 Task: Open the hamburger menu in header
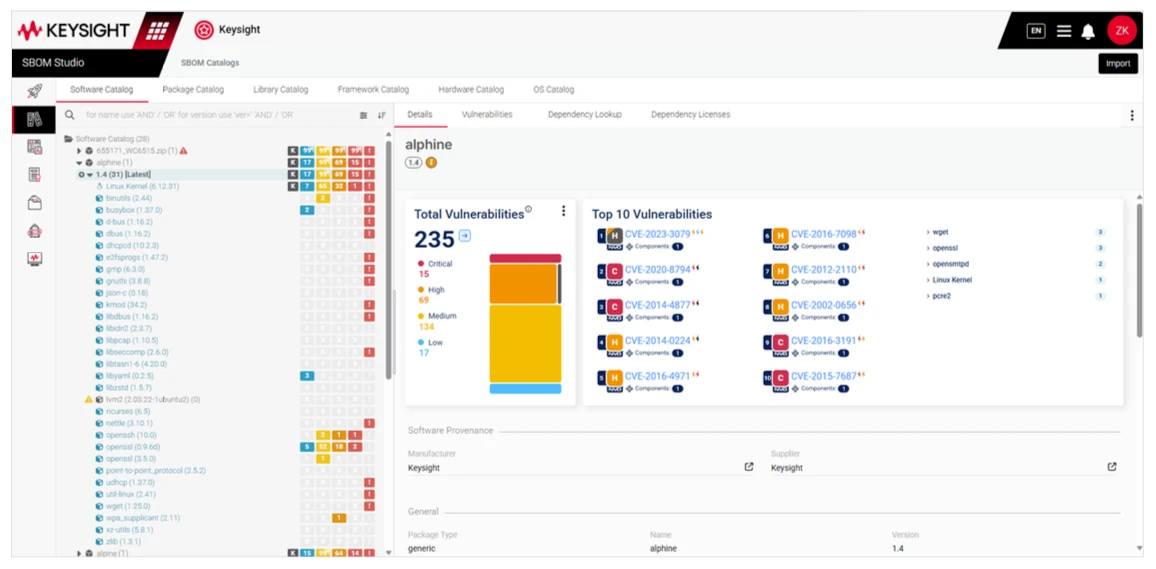(x=1064, y=31)
